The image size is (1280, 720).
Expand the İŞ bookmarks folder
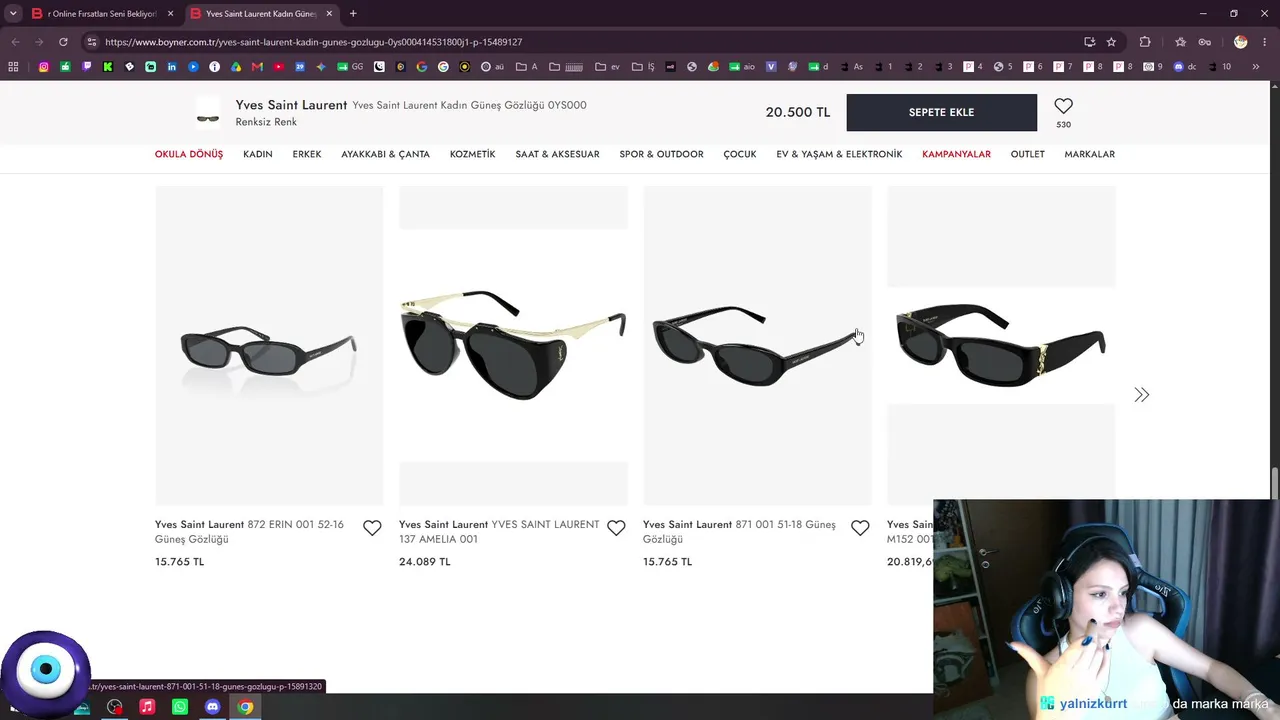tap(641, 67)
